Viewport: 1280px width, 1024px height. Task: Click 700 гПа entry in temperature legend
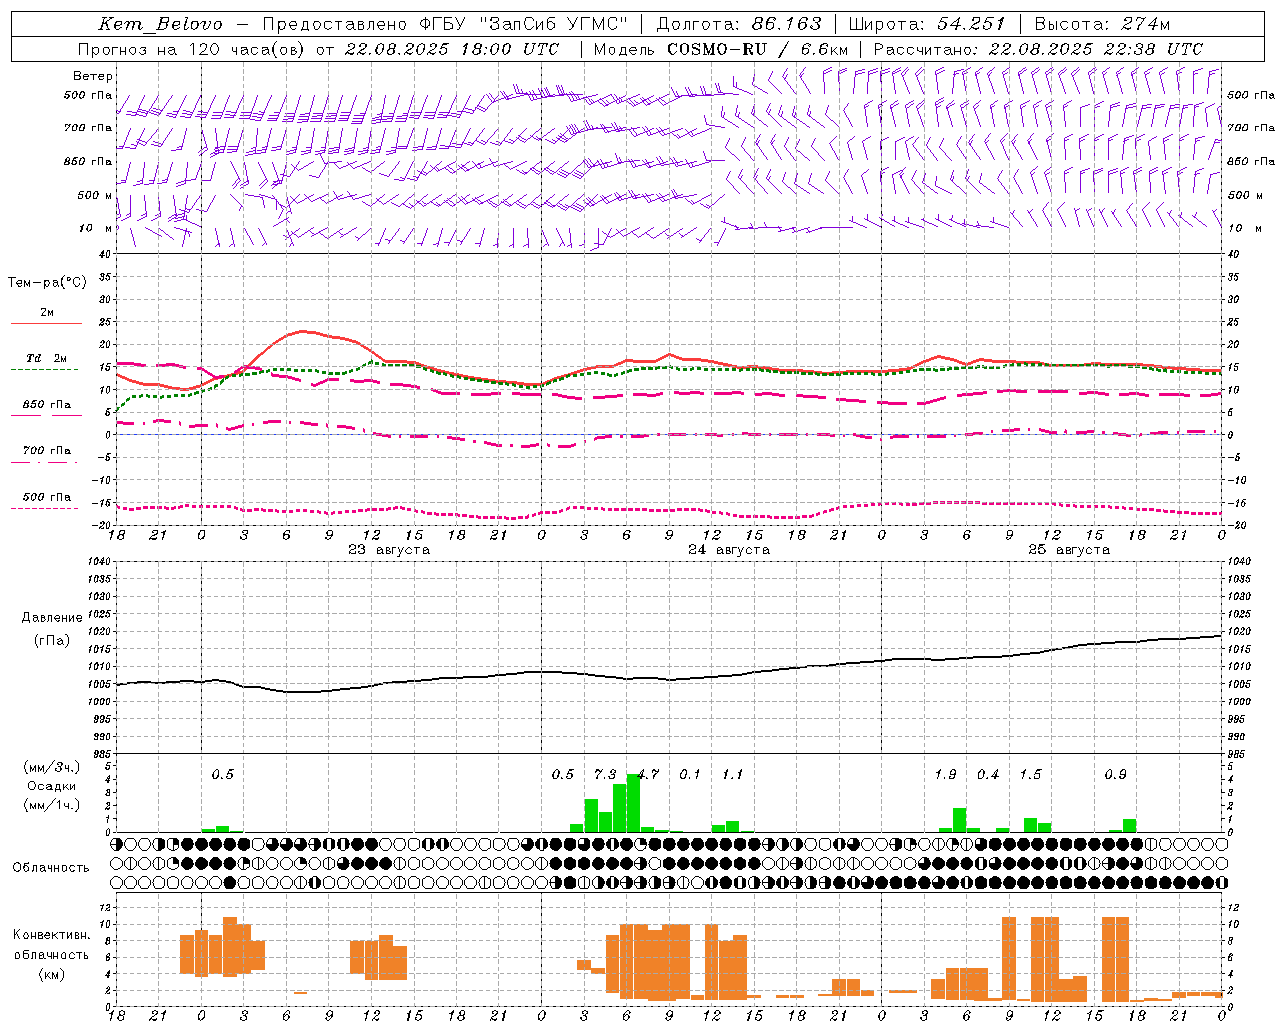[46, 454]
